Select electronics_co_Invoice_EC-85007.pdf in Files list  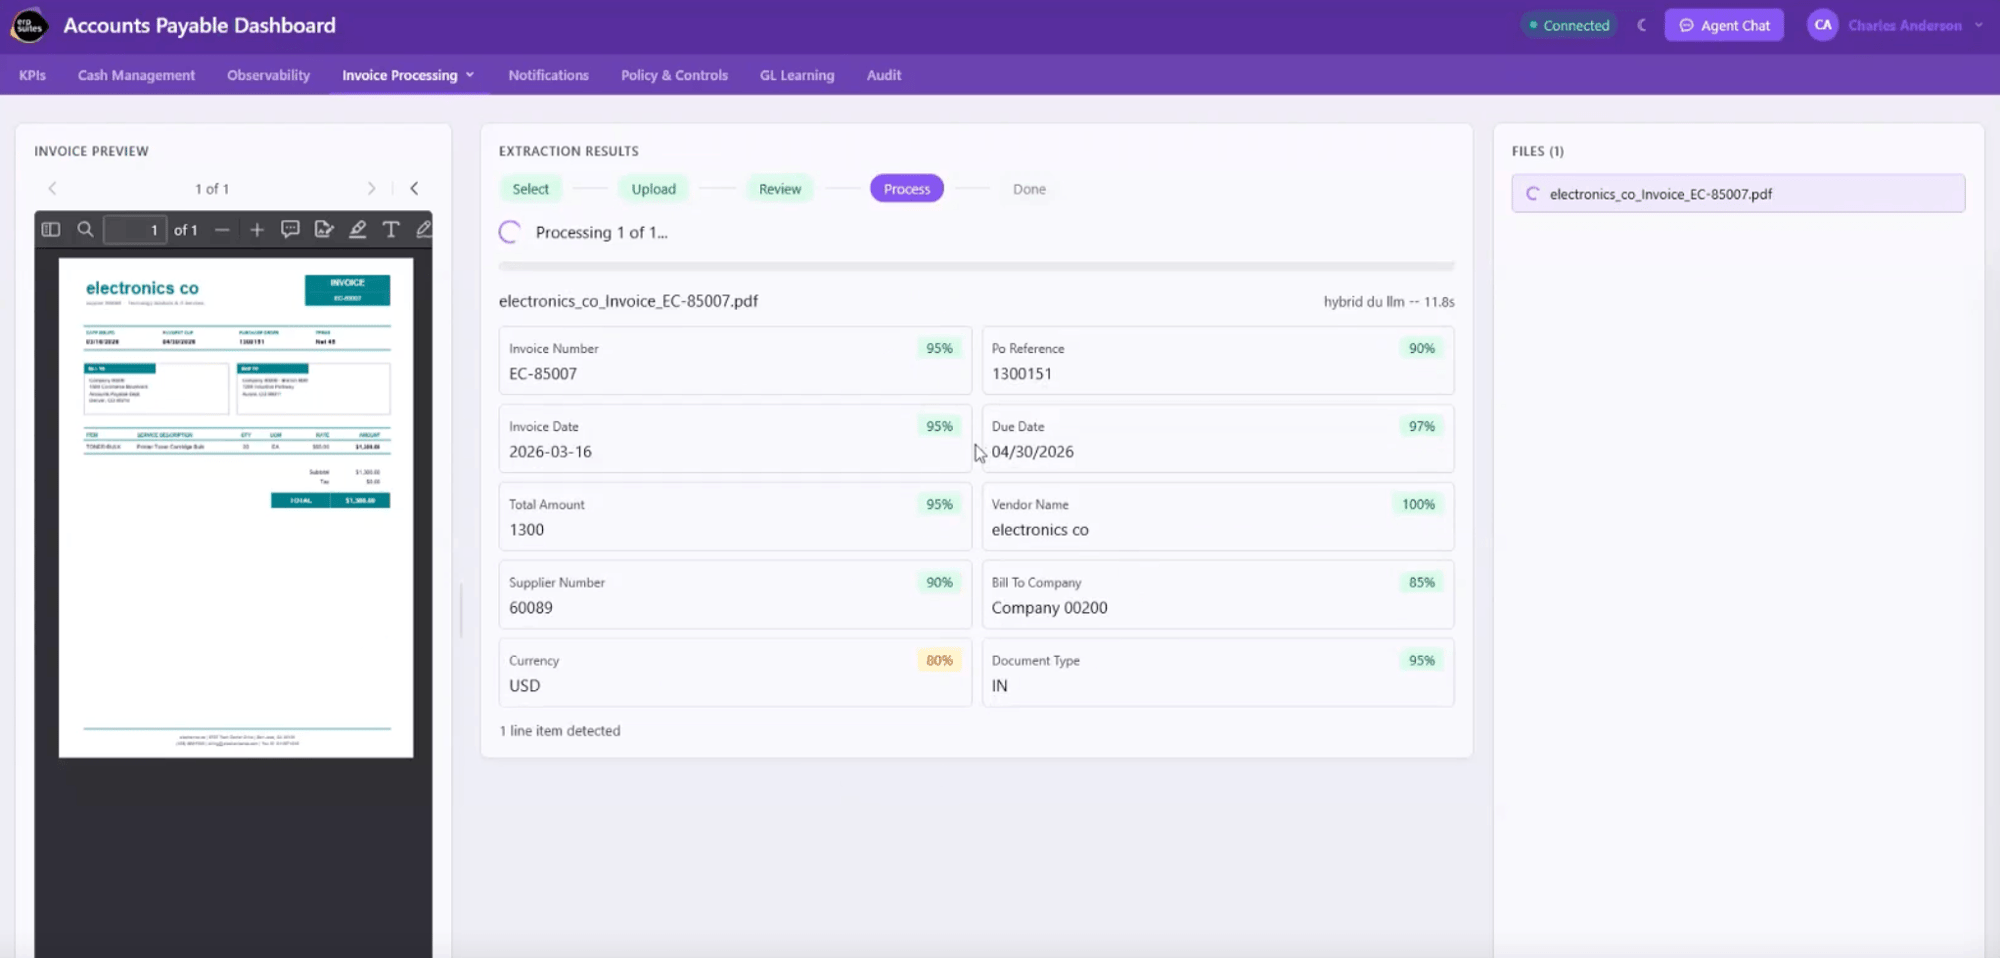[1738, 194]
